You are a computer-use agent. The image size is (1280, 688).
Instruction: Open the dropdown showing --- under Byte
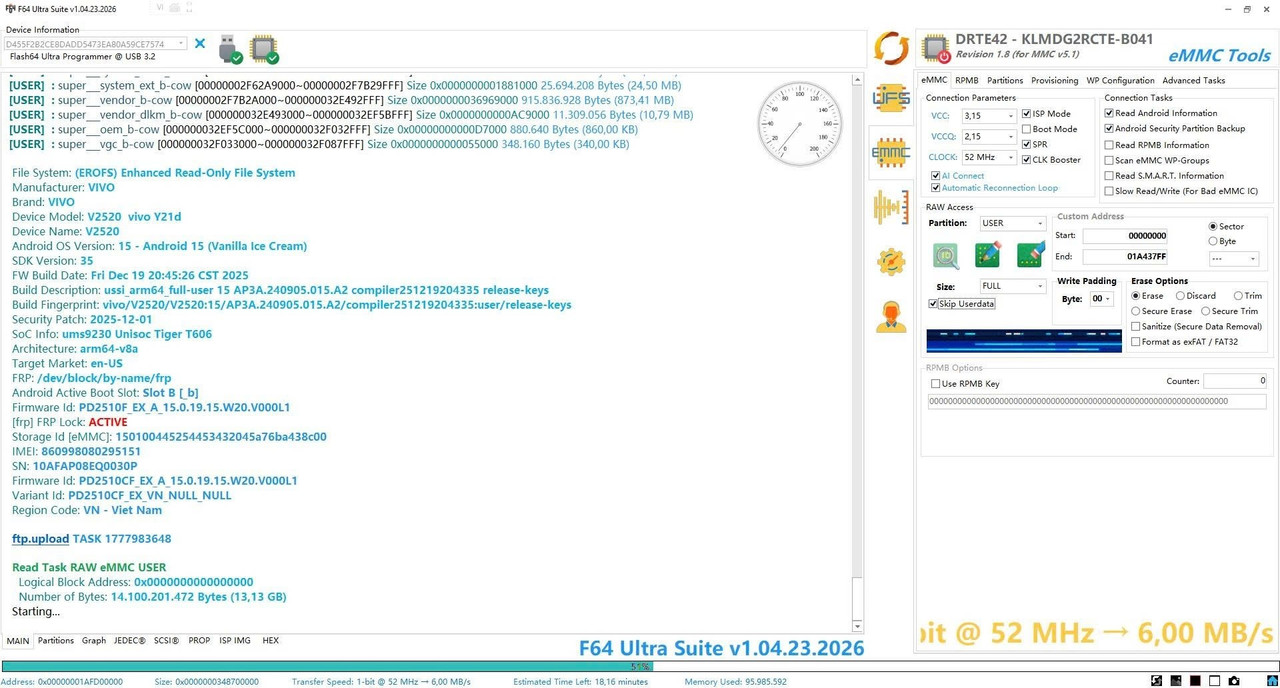[1233, 259]
